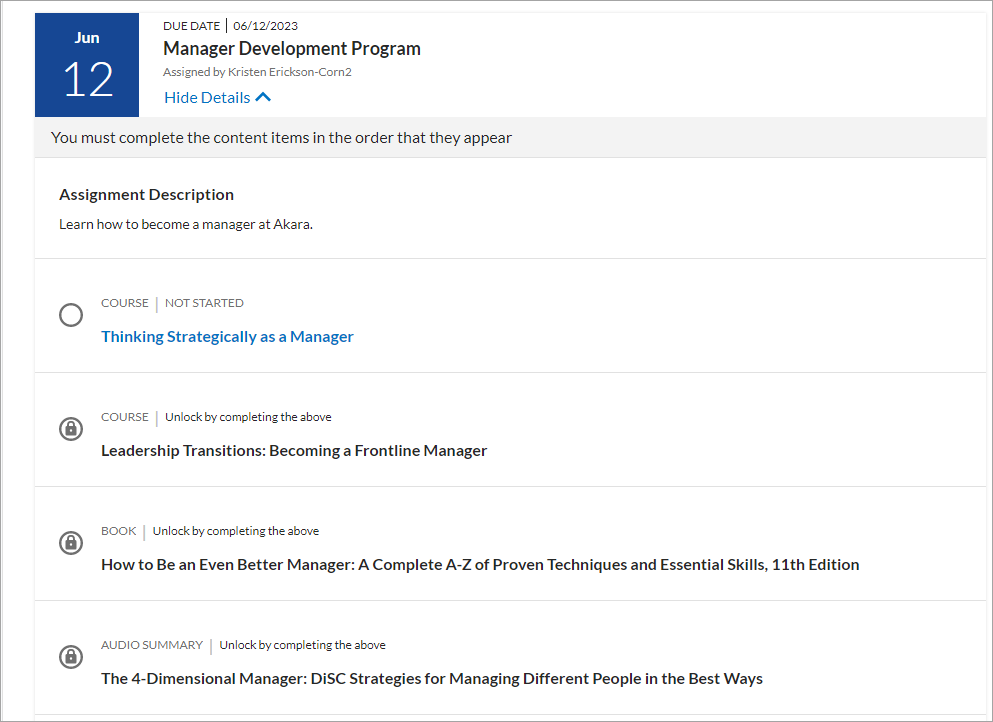Open the Thinking Strategically as a Manager course

(x=227, y=337)
